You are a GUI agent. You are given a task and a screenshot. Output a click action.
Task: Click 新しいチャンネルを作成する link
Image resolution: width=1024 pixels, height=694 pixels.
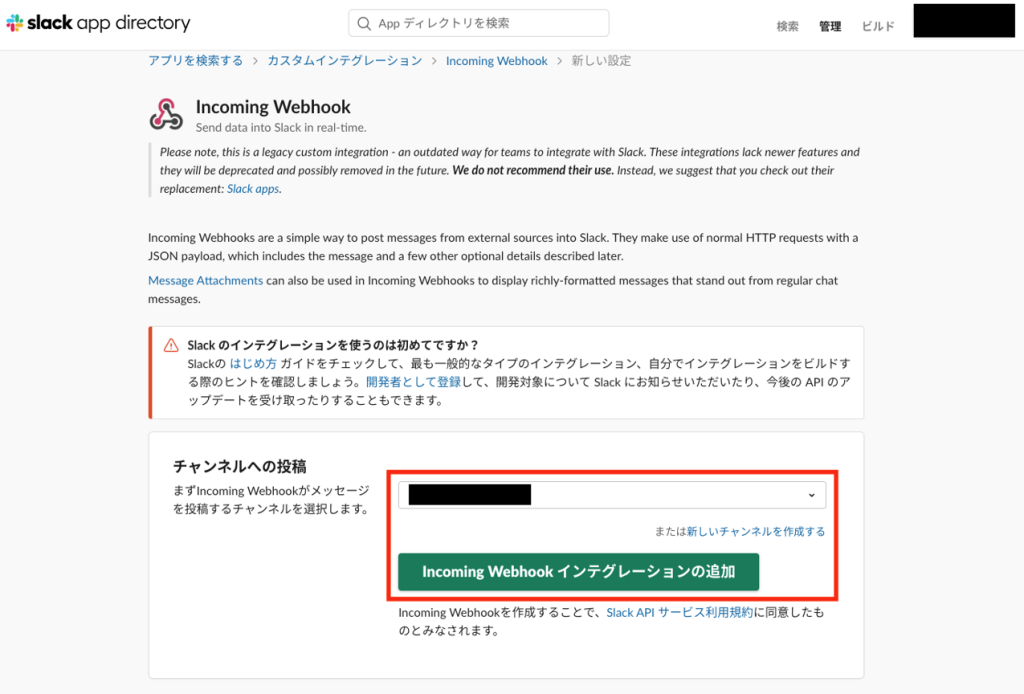tap(756, 531)
